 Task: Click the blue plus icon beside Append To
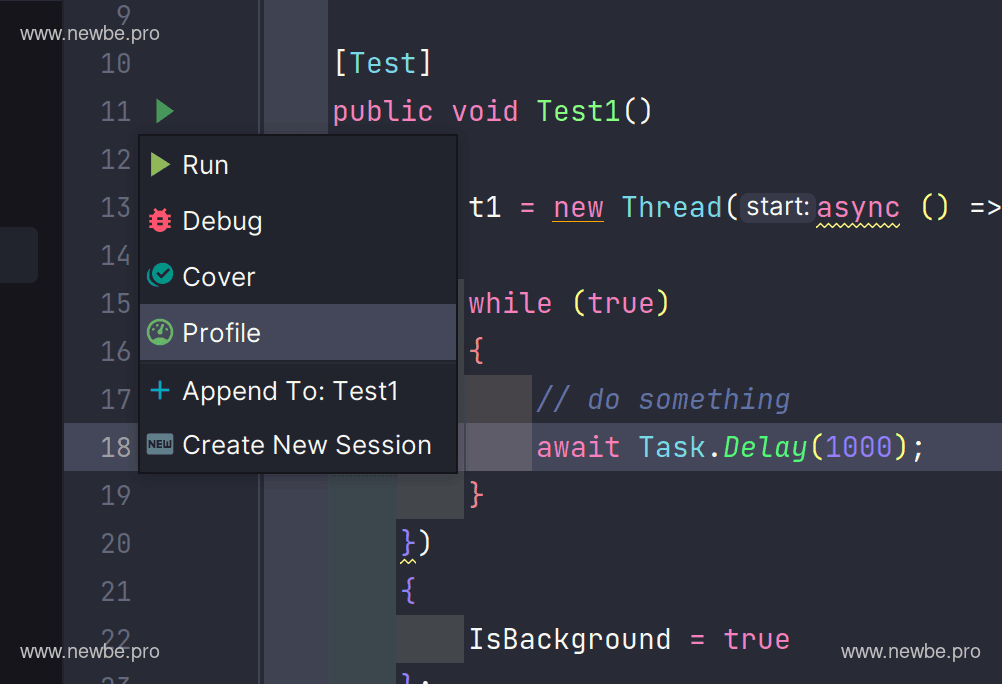coord(160,390)
